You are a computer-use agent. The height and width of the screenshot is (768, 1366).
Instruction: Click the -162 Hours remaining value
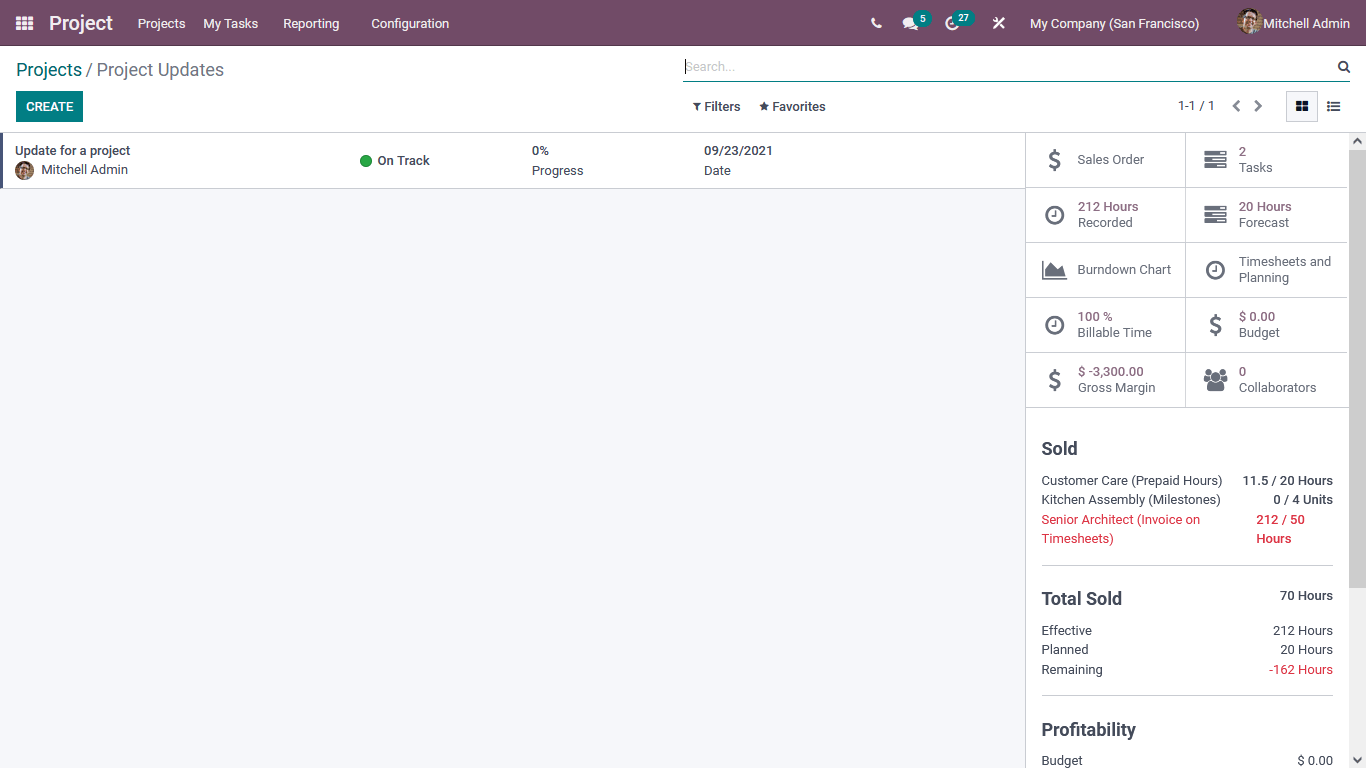tap(1301, 670)
